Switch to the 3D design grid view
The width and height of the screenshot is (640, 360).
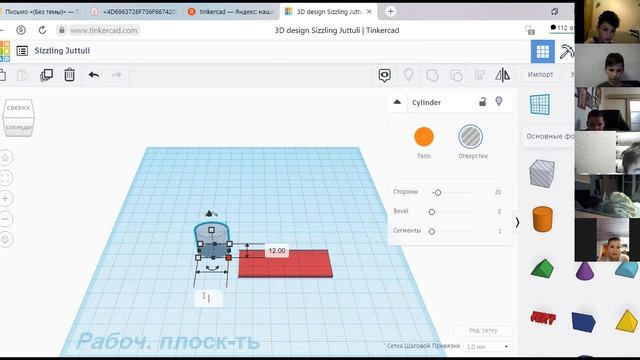tap(542, 51)
